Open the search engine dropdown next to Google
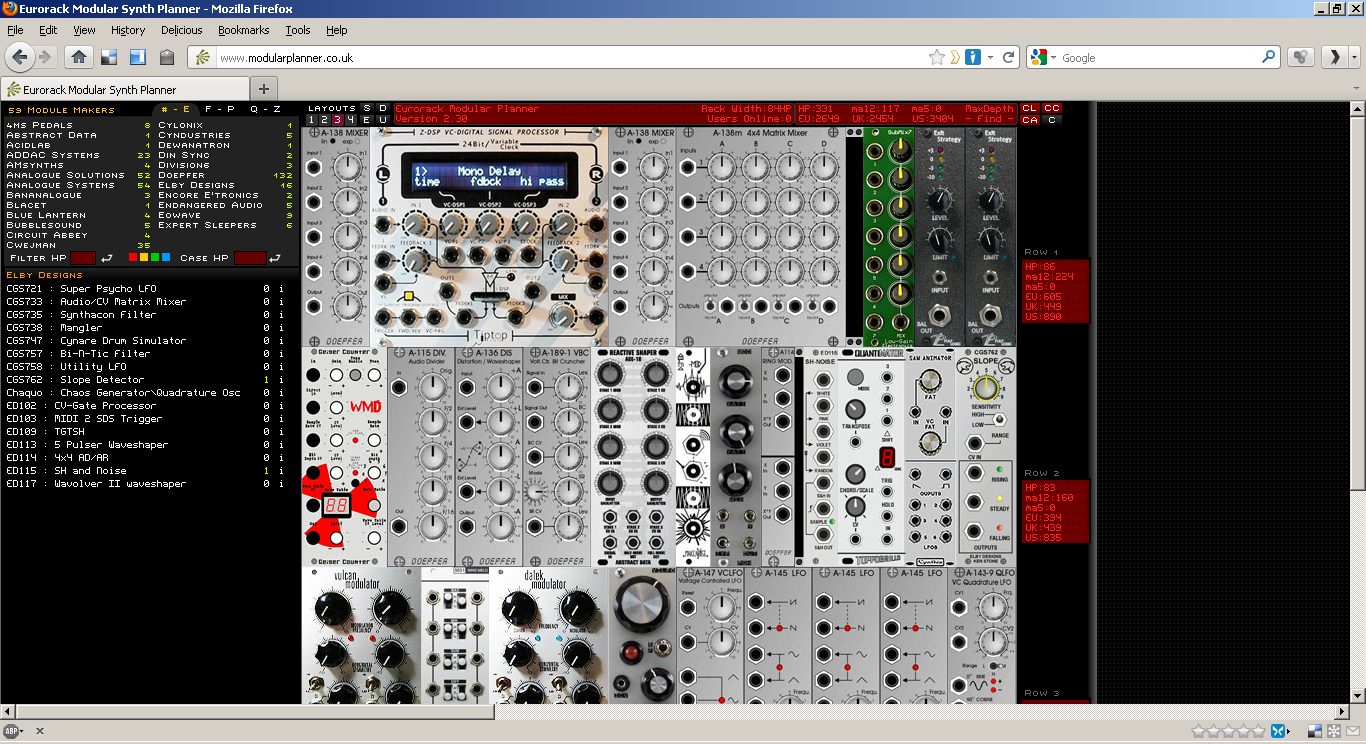Image resolution: width=1366 pixels, height=744 pixels. 1040,58
